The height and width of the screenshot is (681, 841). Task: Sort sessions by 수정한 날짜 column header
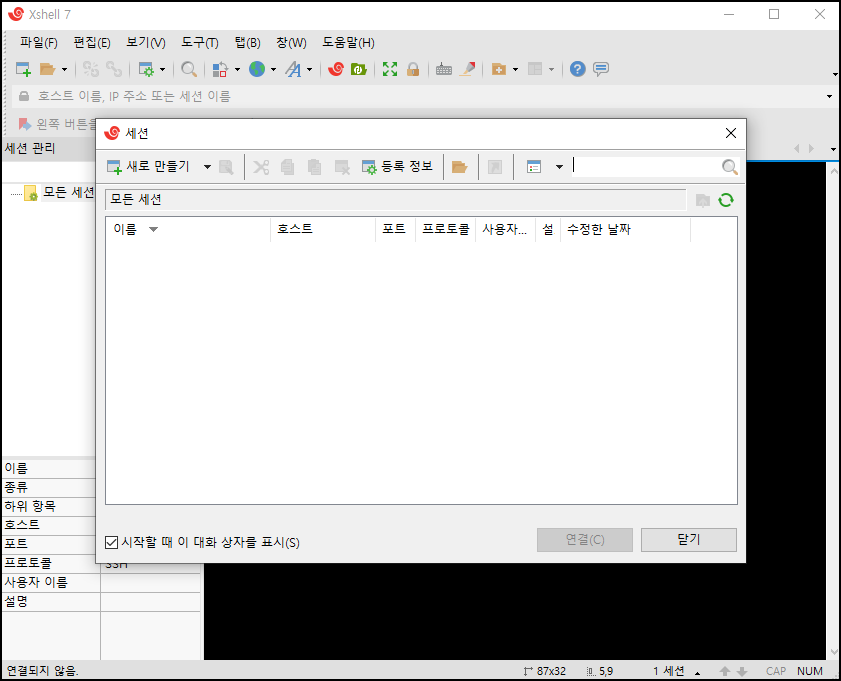click(625, 230)
